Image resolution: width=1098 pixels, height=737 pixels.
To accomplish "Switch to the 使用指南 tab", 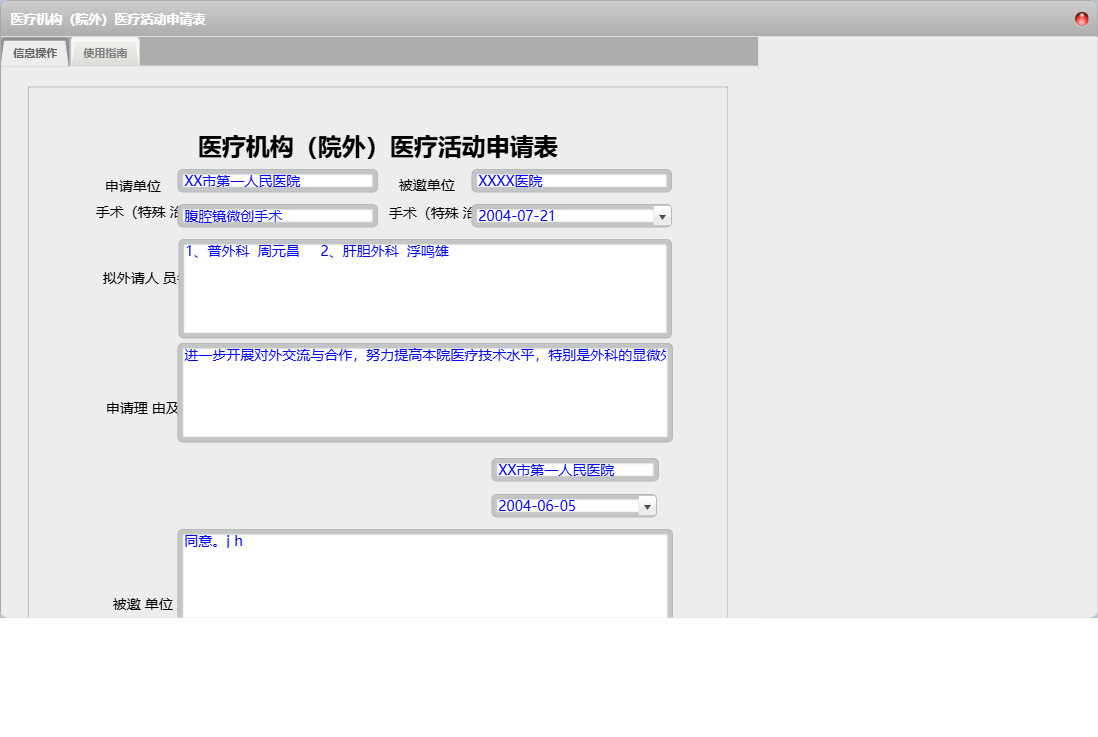I will (x=104, y=51).
